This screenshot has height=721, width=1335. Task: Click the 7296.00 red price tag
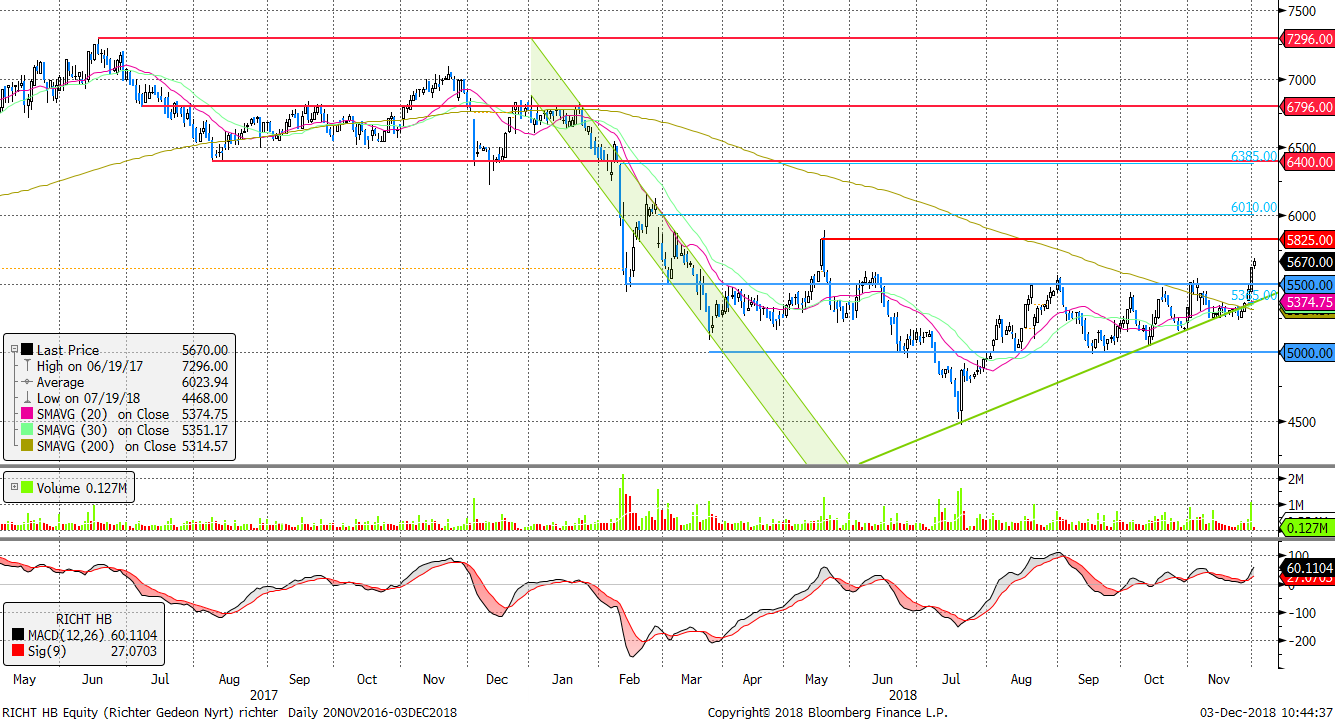click(1307, 39)
